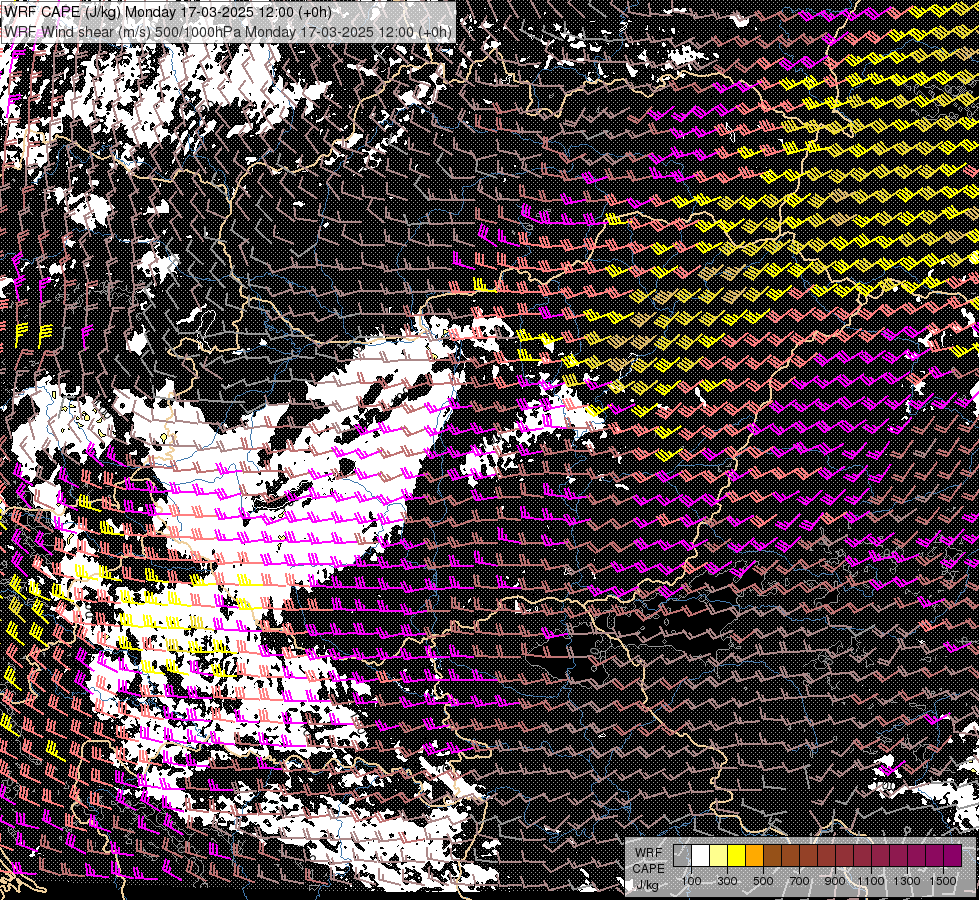Click the 100 legend tick label
The width and height of the screenshot is (979, 900).
click(x=691, y=881)
